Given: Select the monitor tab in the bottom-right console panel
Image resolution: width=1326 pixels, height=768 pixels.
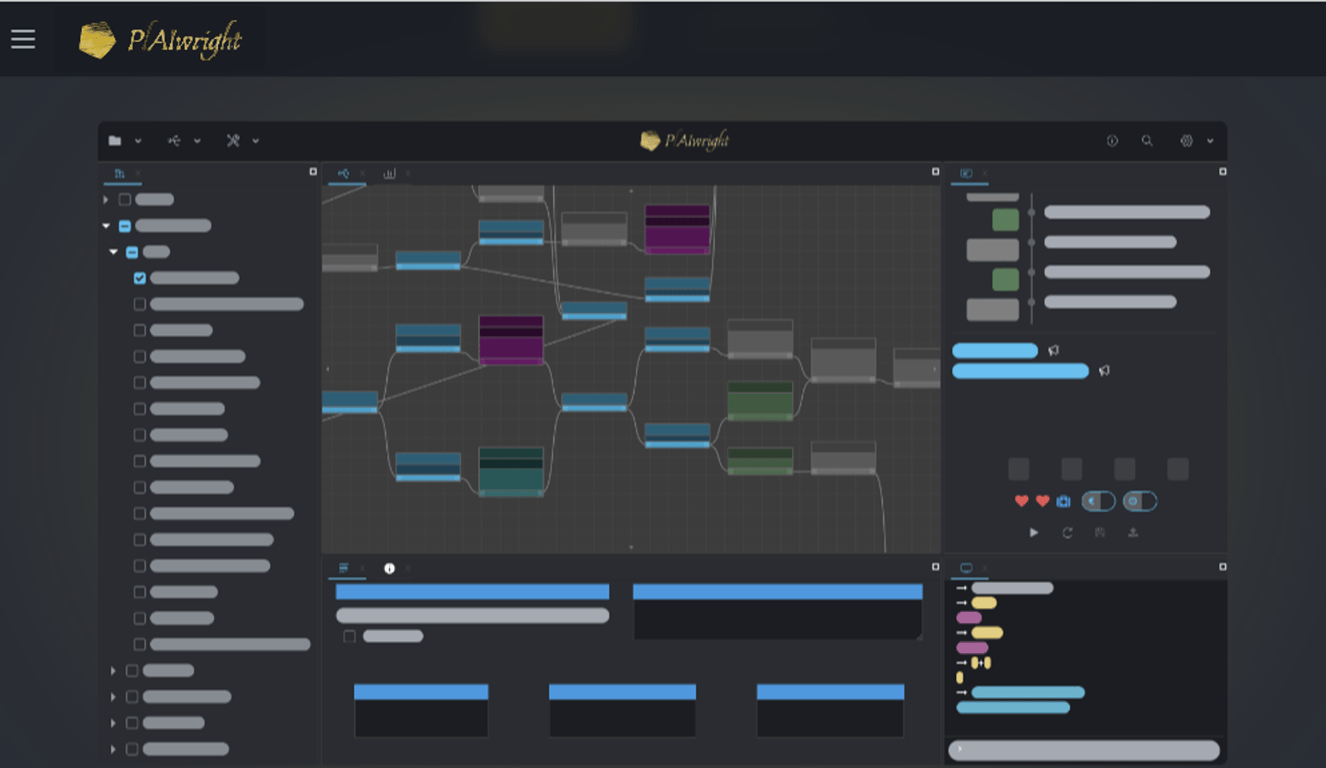Looking at the screenshot, I should tap(966, 568).
